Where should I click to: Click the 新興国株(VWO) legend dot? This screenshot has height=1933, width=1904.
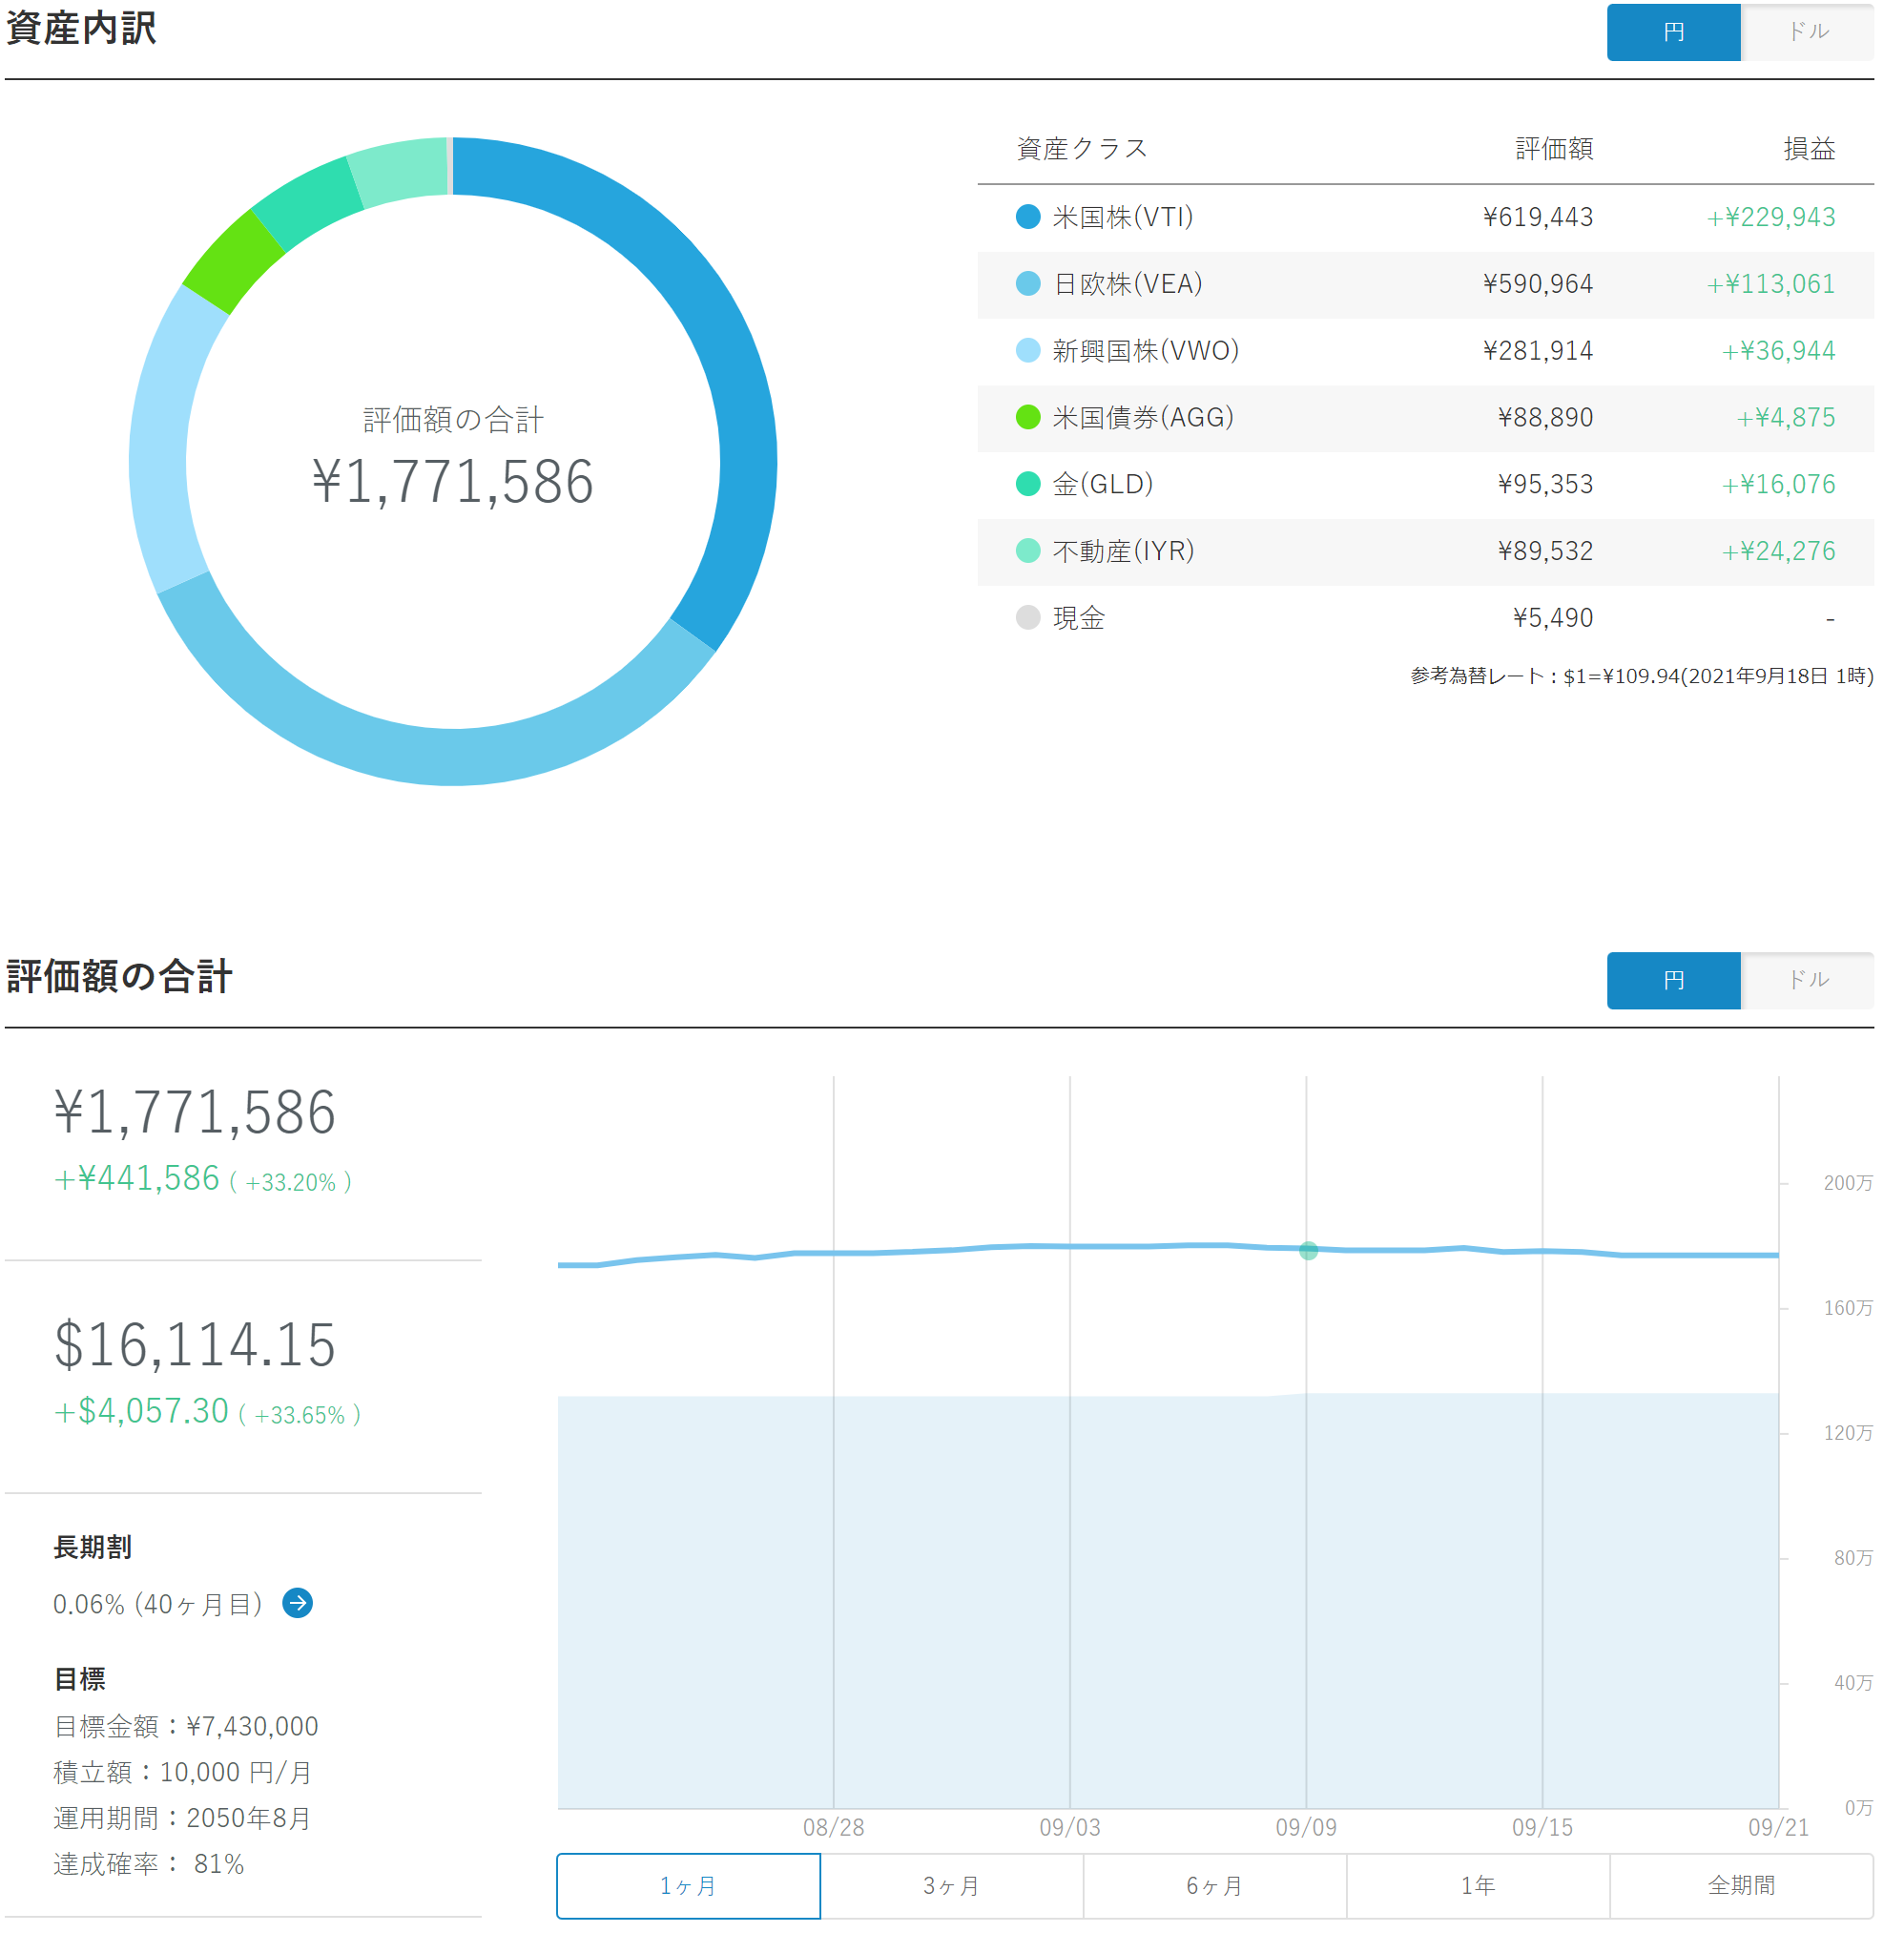[x=1029, y=351]
